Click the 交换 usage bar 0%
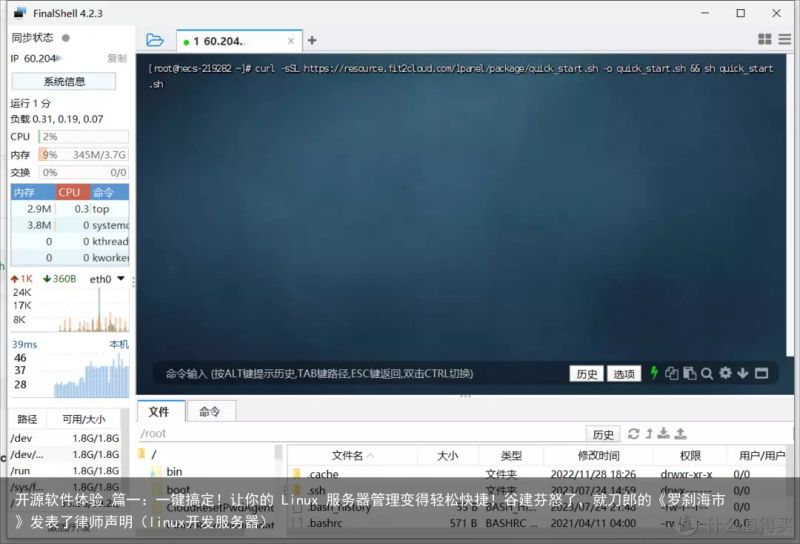Viewport: 800px width, 544px height. [x=84, y=172]
